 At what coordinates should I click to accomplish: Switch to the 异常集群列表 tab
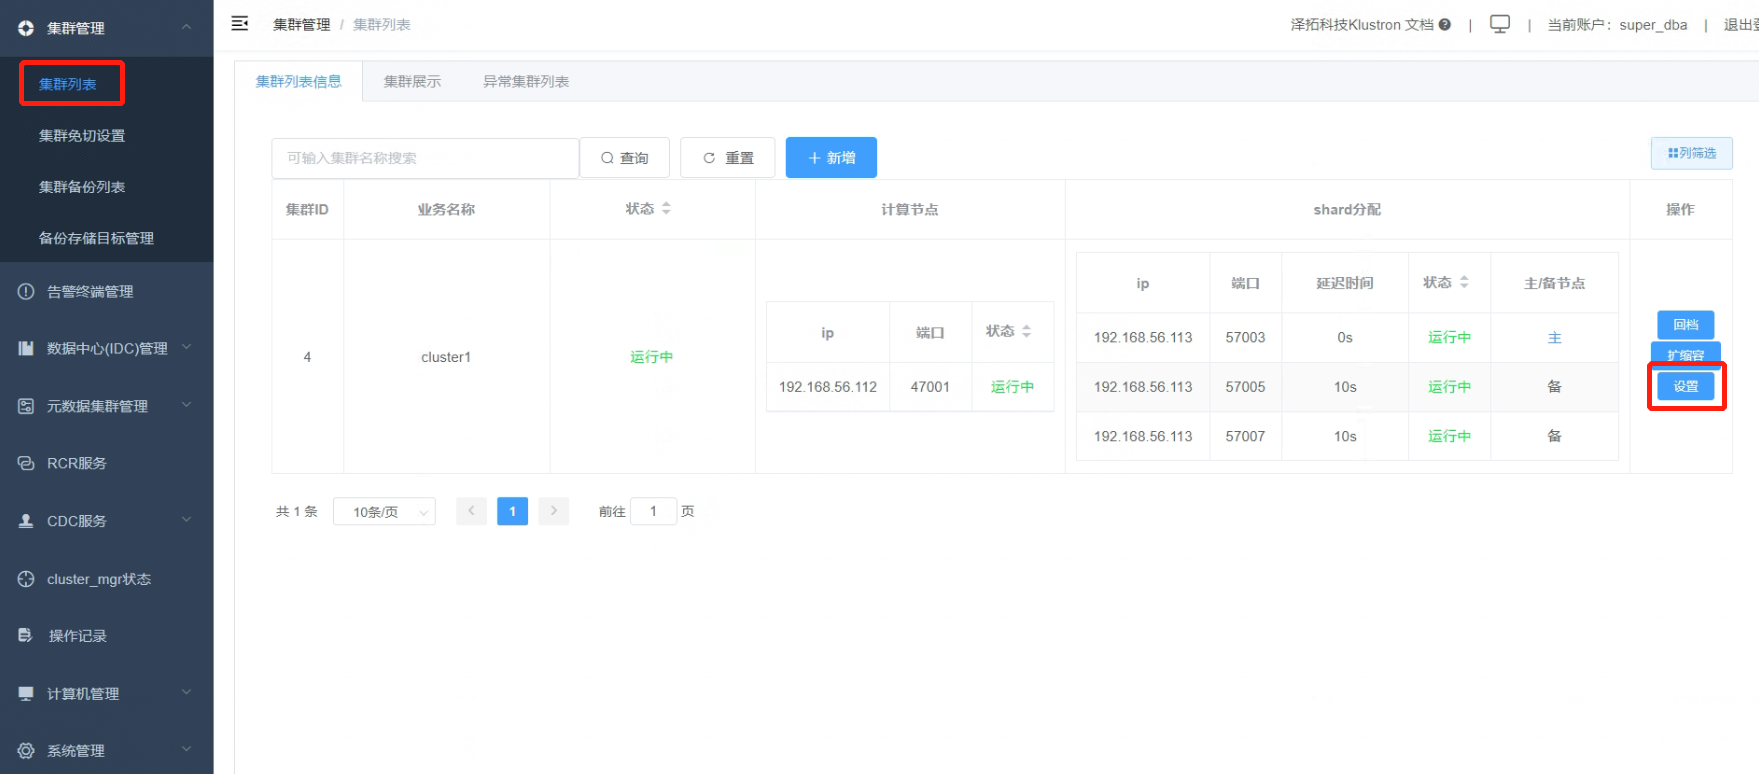pyautogui.click(x=526, y=81)
